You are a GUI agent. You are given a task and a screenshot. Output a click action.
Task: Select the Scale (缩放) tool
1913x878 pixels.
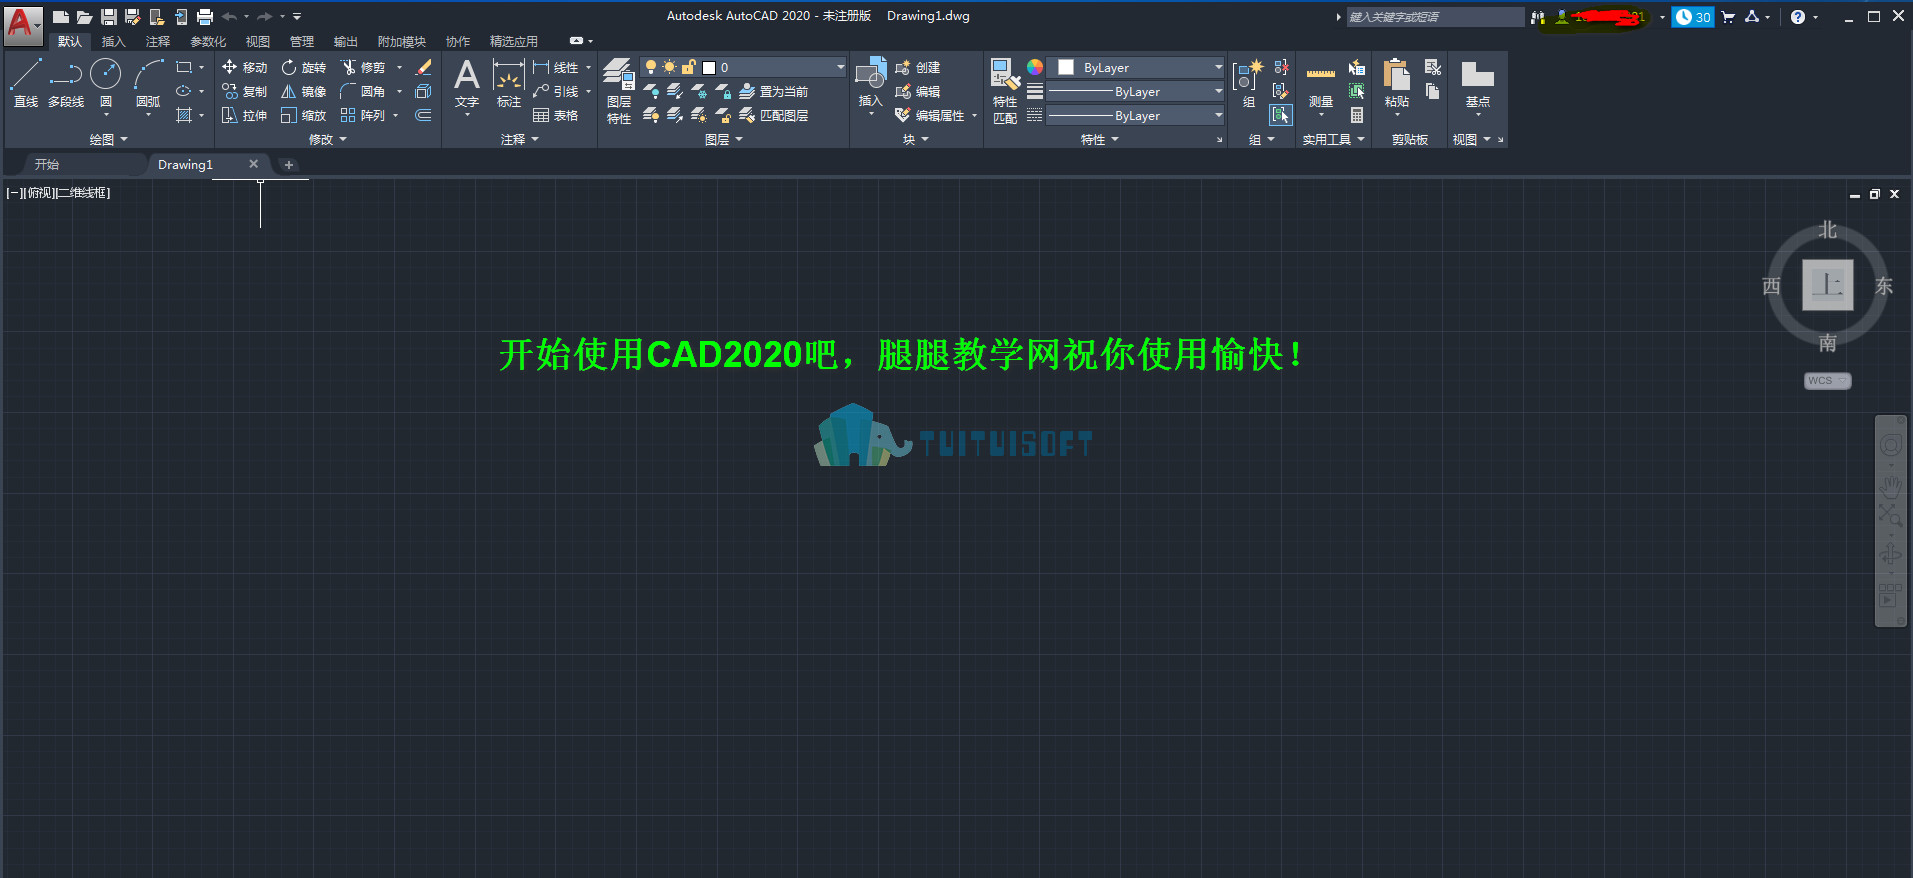(304, 115)
